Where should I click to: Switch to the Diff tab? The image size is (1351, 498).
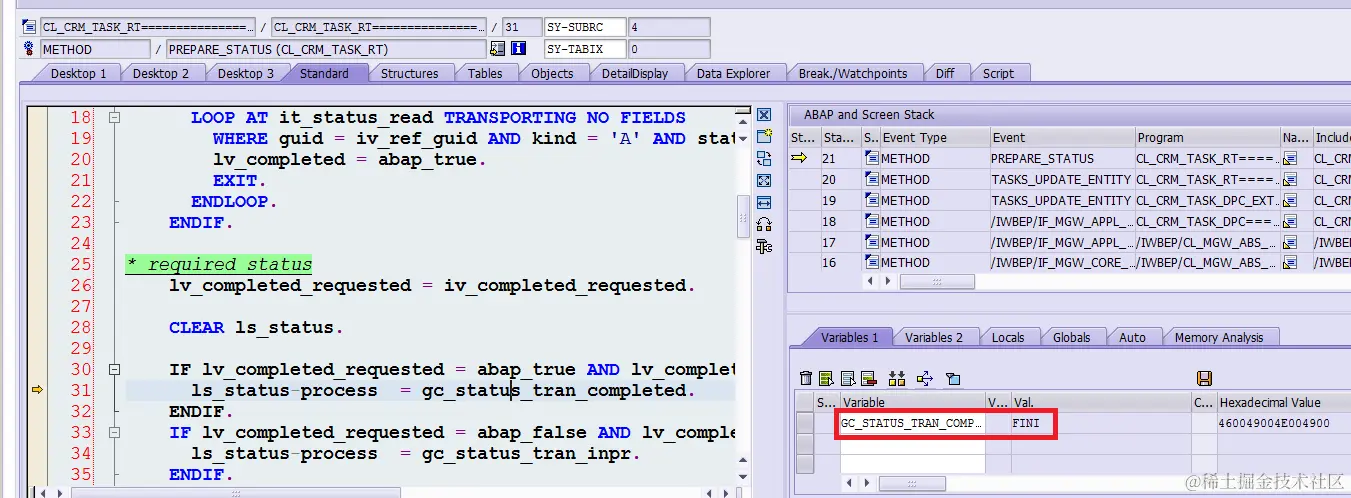(944, 73)
